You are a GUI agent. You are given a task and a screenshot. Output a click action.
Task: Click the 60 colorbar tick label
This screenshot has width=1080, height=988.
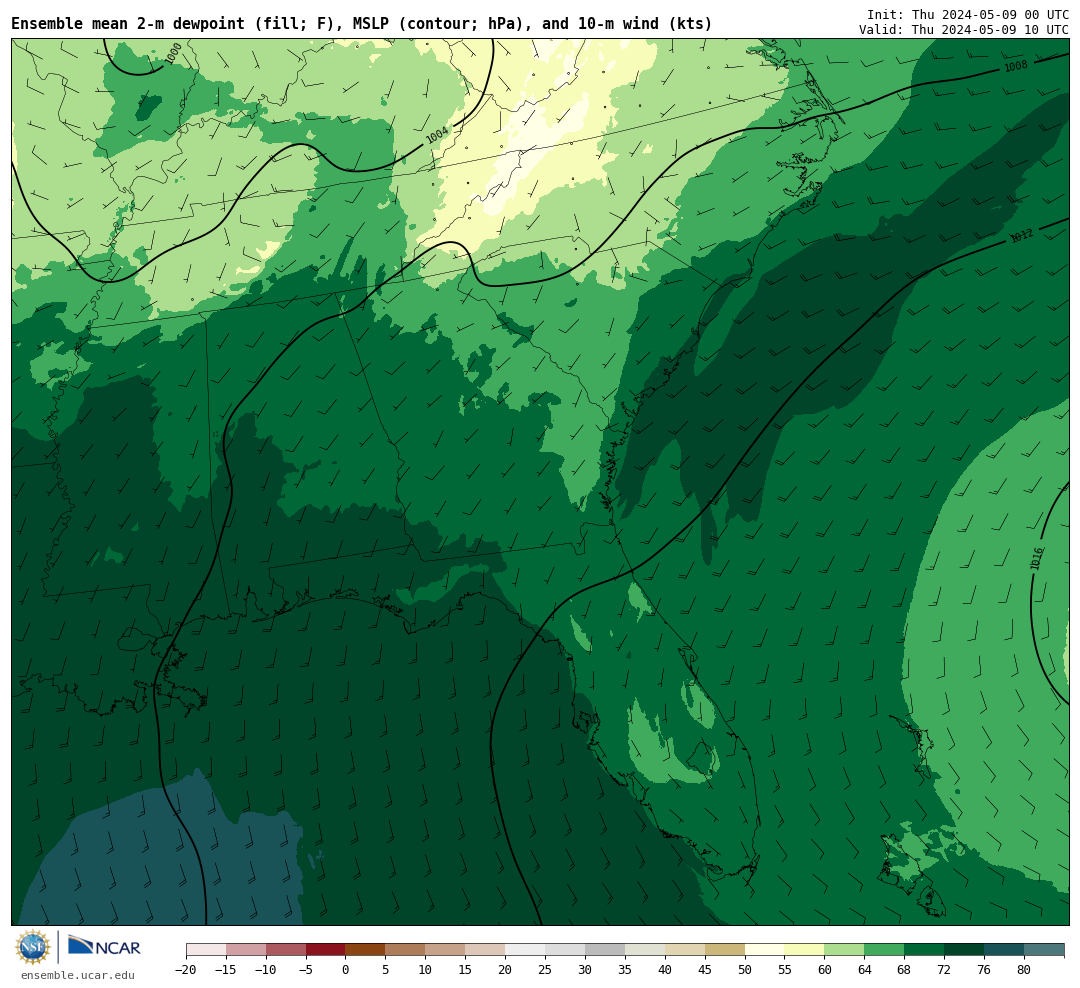click(825, 970)
